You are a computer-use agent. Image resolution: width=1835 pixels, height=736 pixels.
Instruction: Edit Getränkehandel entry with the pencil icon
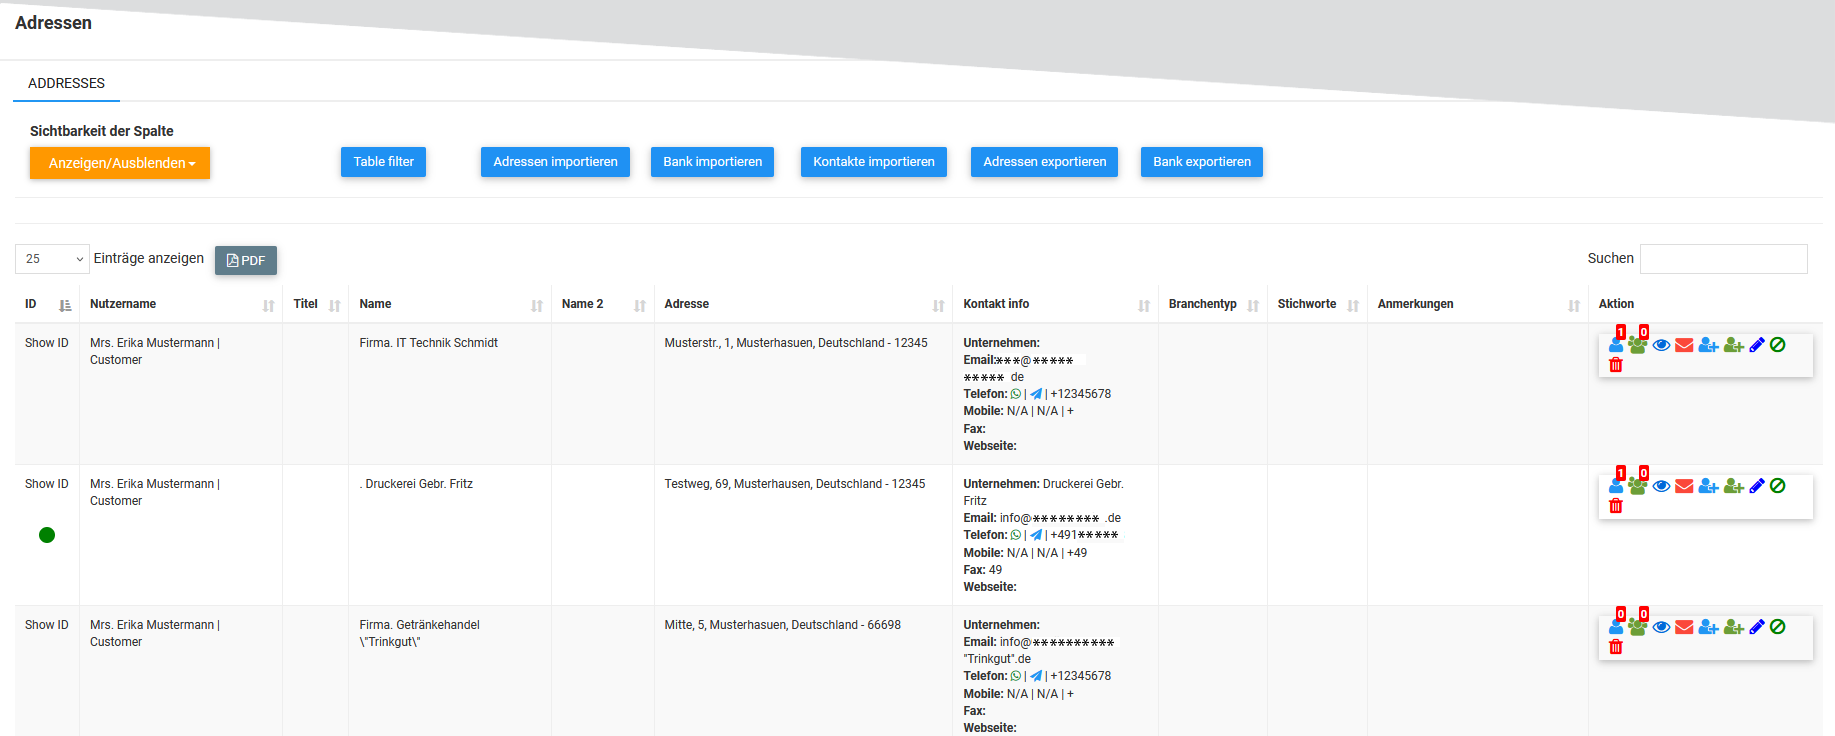(x=1756, y=627)
